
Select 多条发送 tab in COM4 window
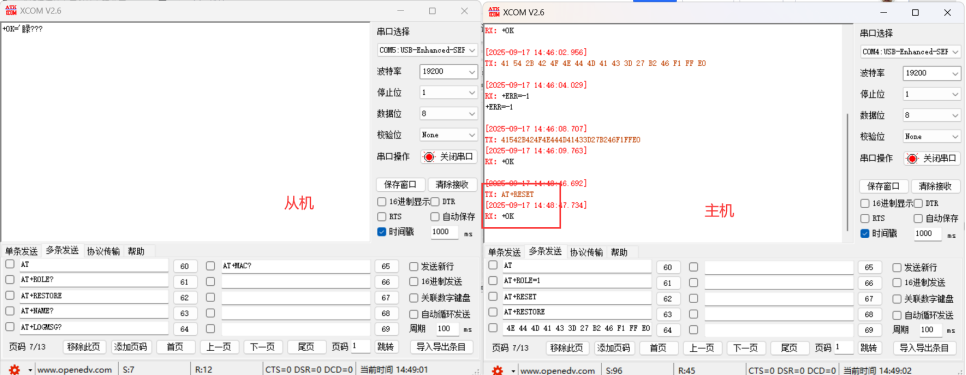click(x=545, y=252)
